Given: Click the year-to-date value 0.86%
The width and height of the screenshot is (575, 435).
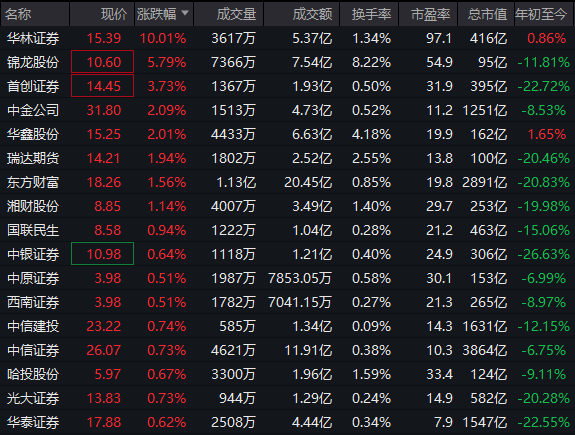Looking at the screenshot, I should [x=547, y=38].
